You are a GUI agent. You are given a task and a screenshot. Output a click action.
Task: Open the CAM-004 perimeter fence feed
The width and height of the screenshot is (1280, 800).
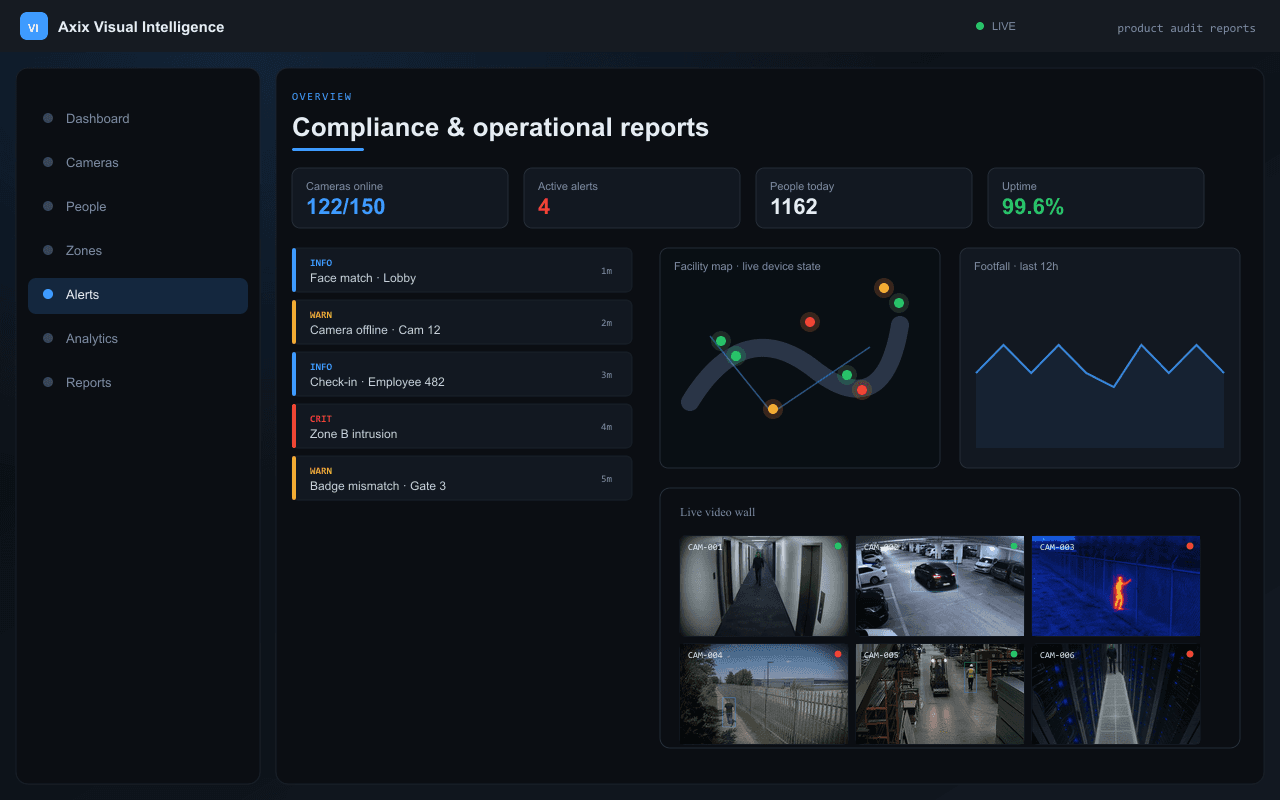(x=764, y=694)
